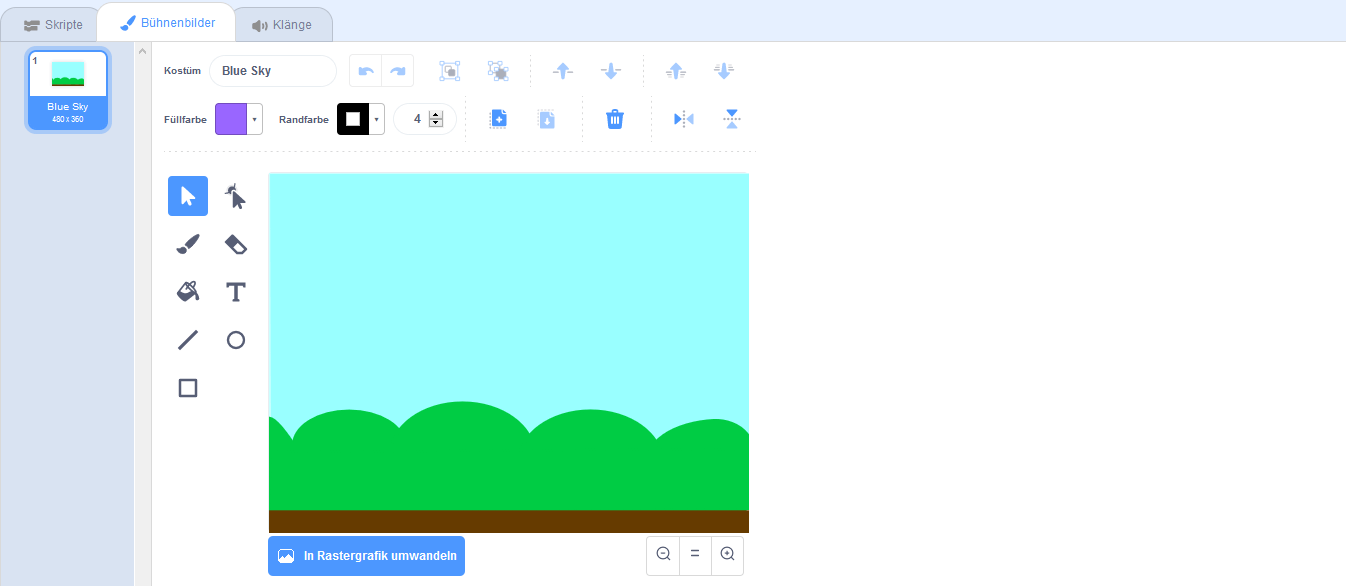
Task: Move selection backward one layer
Action: coord(611,71)
